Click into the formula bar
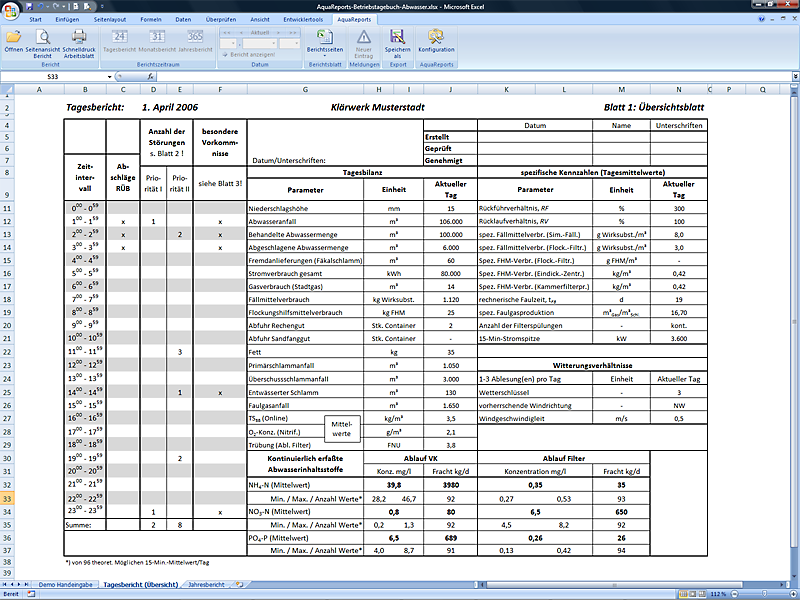Image resolution: width=800 pixels, height=600 pixels. pyautogui.click(x=473, y=77)
